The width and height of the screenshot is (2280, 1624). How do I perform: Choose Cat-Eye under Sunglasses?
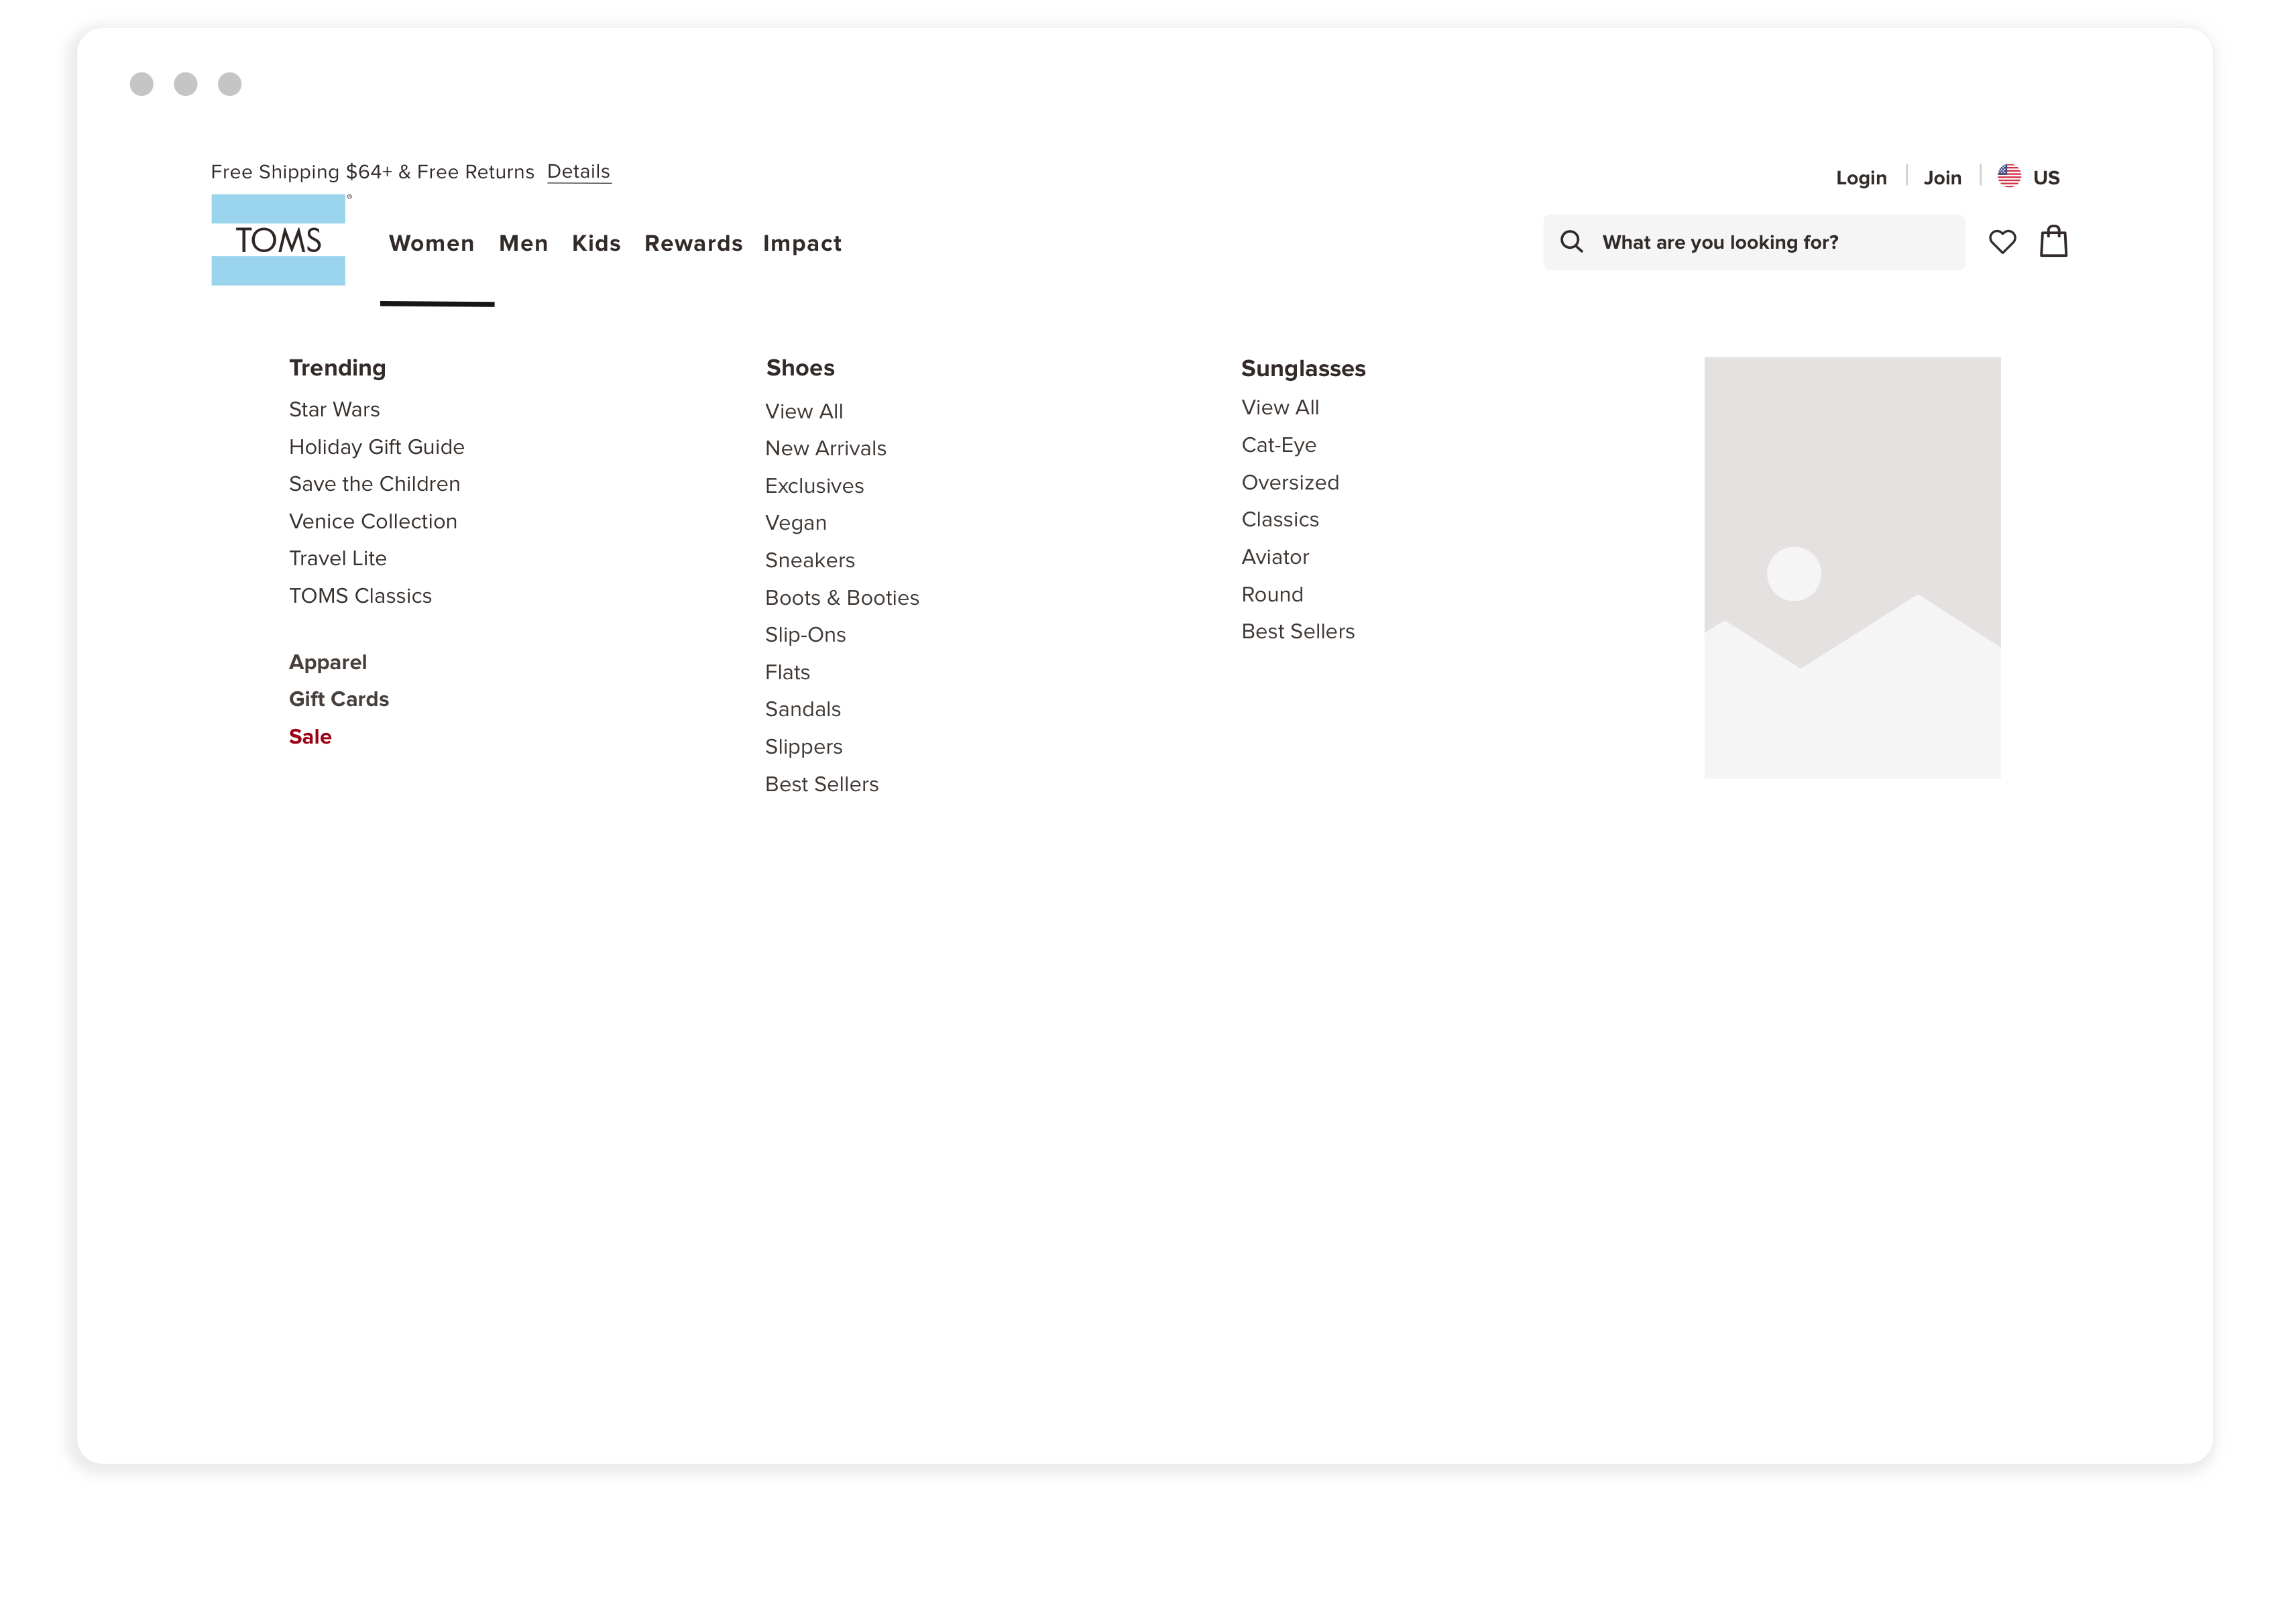pyautogui.click(x=1278, y=445)
